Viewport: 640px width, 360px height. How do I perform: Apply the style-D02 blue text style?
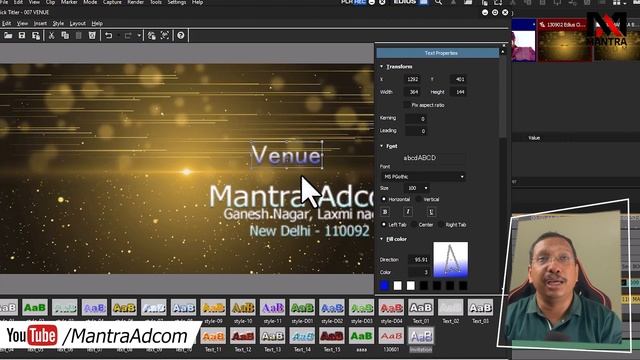pos(332,308)
